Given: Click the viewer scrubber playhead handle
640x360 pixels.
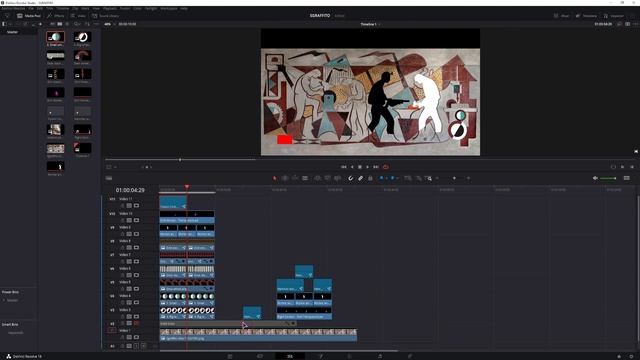Looking at the screenshot, I should coord(180,160).
